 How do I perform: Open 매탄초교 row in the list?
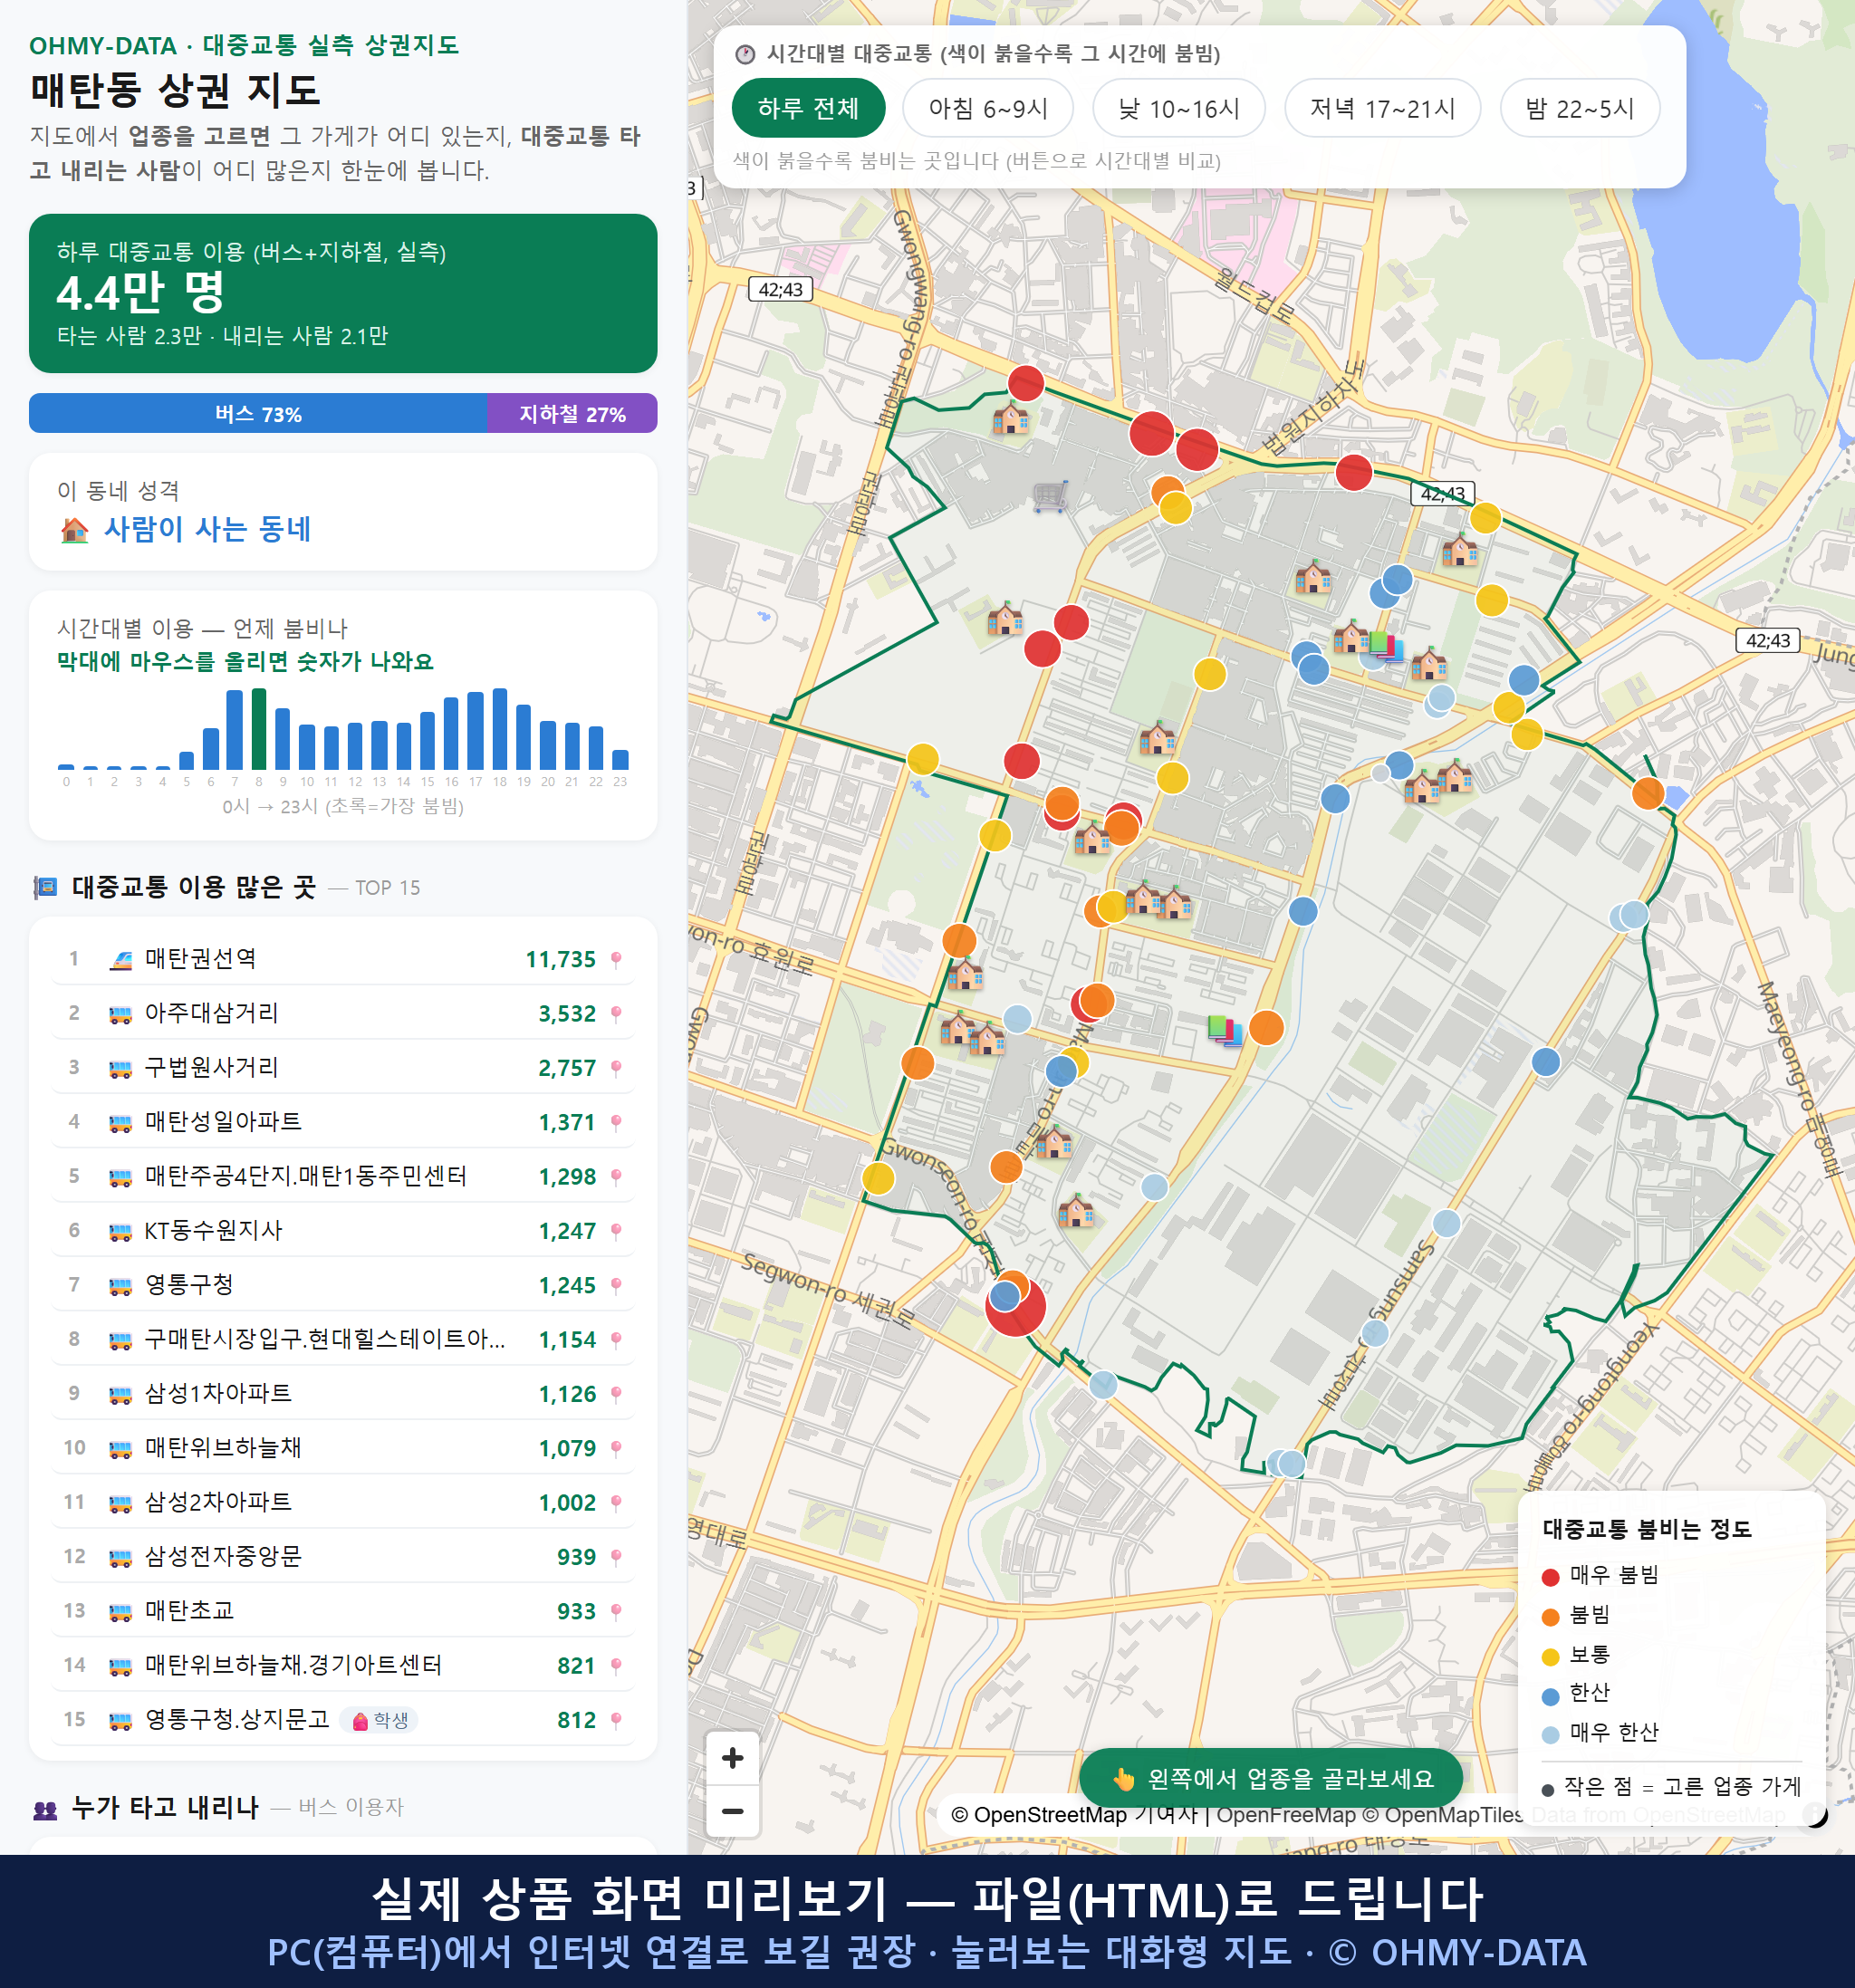coord(343,1611)
